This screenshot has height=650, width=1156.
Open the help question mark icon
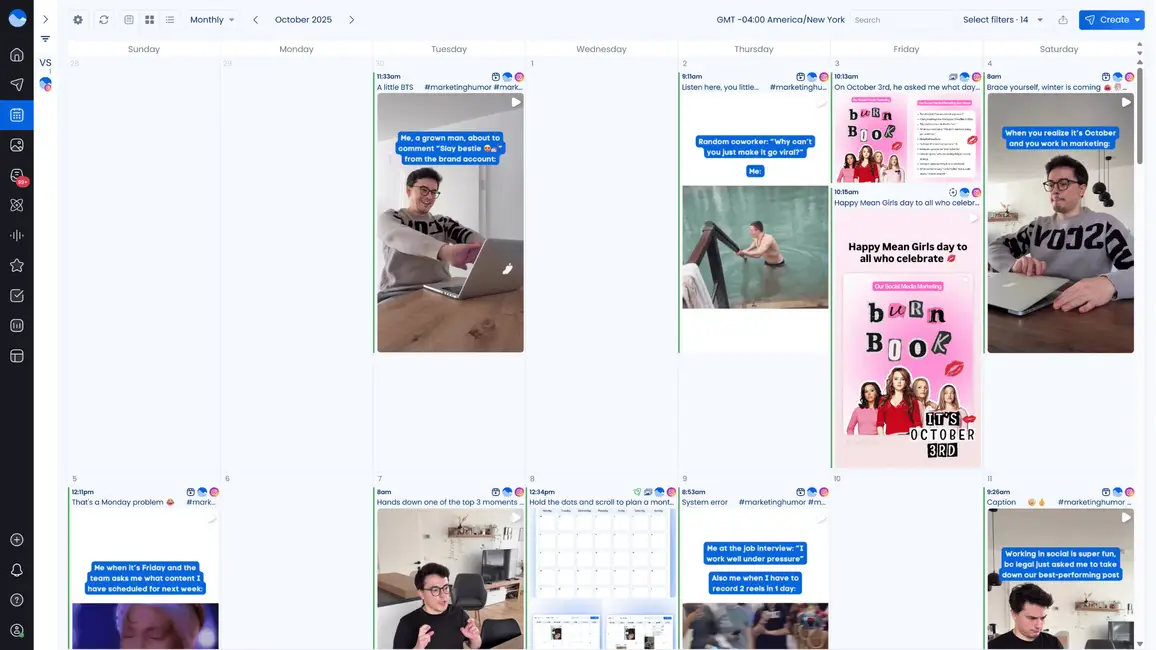tap(16, 600)
